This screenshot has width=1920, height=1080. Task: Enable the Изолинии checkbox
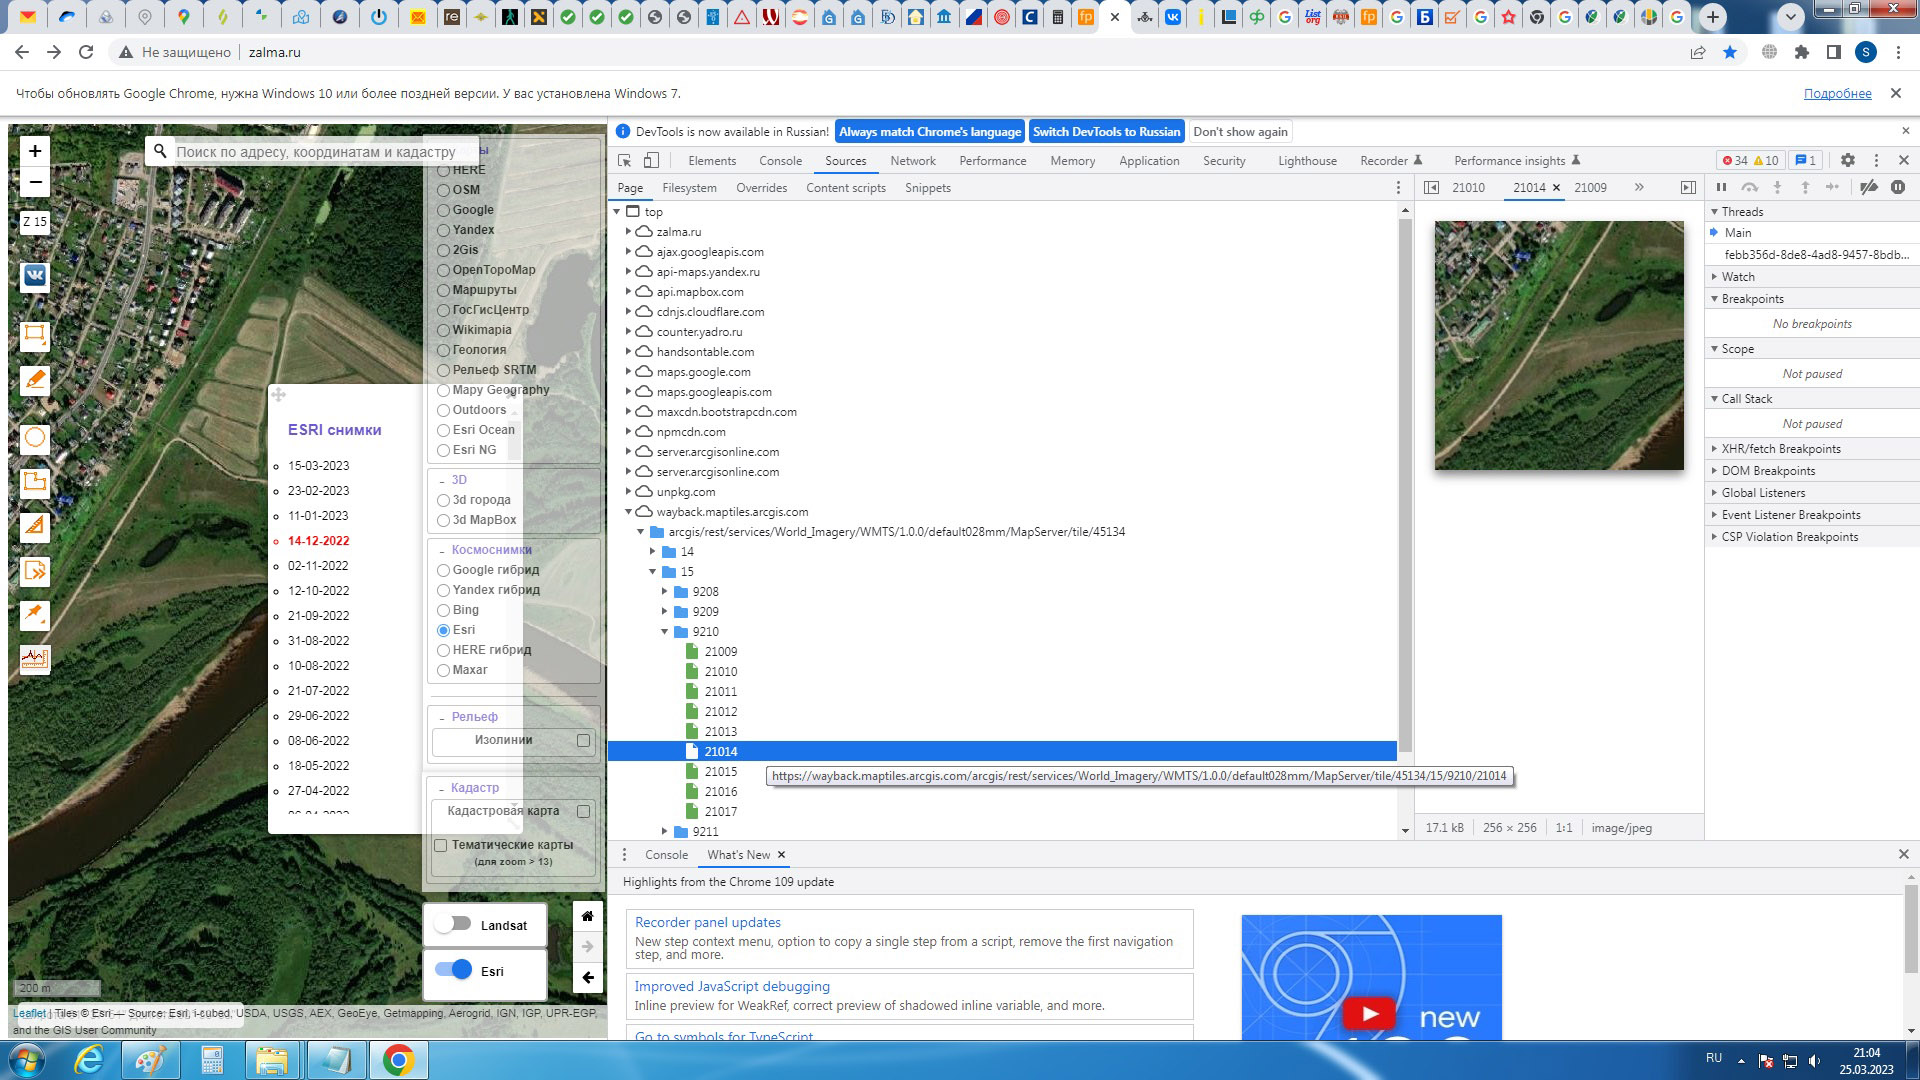583,740
